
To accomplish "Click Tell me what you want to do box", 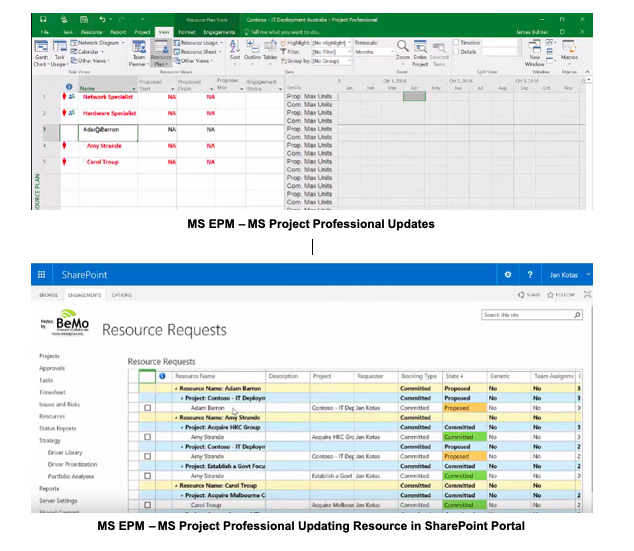I will tap(282, 32).
